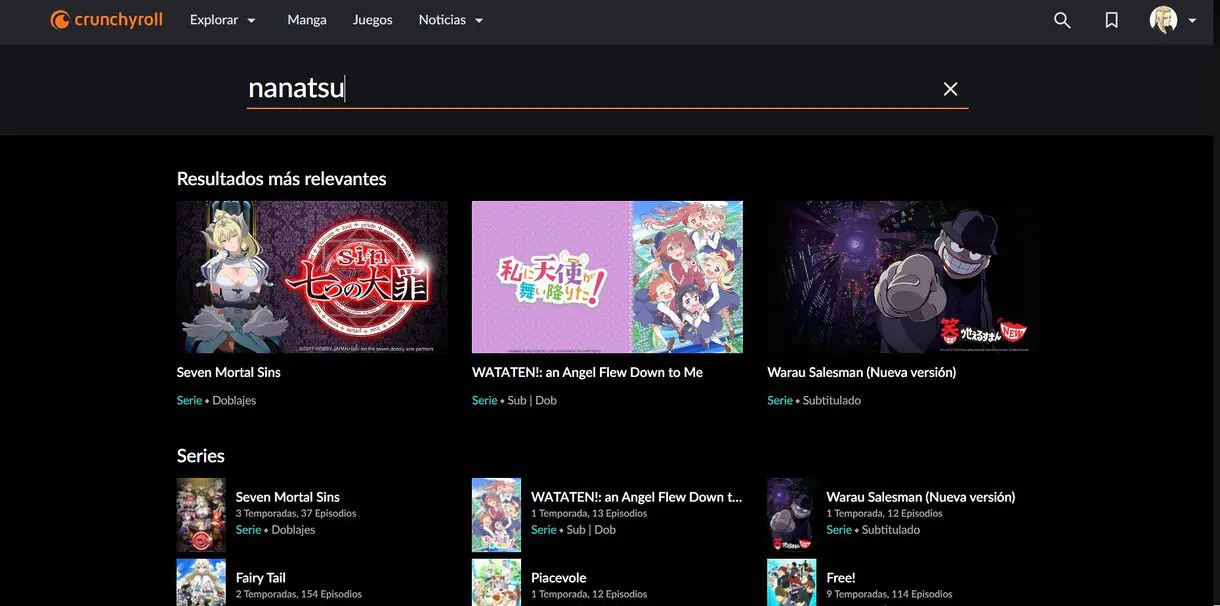Select Free! poster thumbnail
The width and height of the screenshot is (1220, 606).
(792, 582)
